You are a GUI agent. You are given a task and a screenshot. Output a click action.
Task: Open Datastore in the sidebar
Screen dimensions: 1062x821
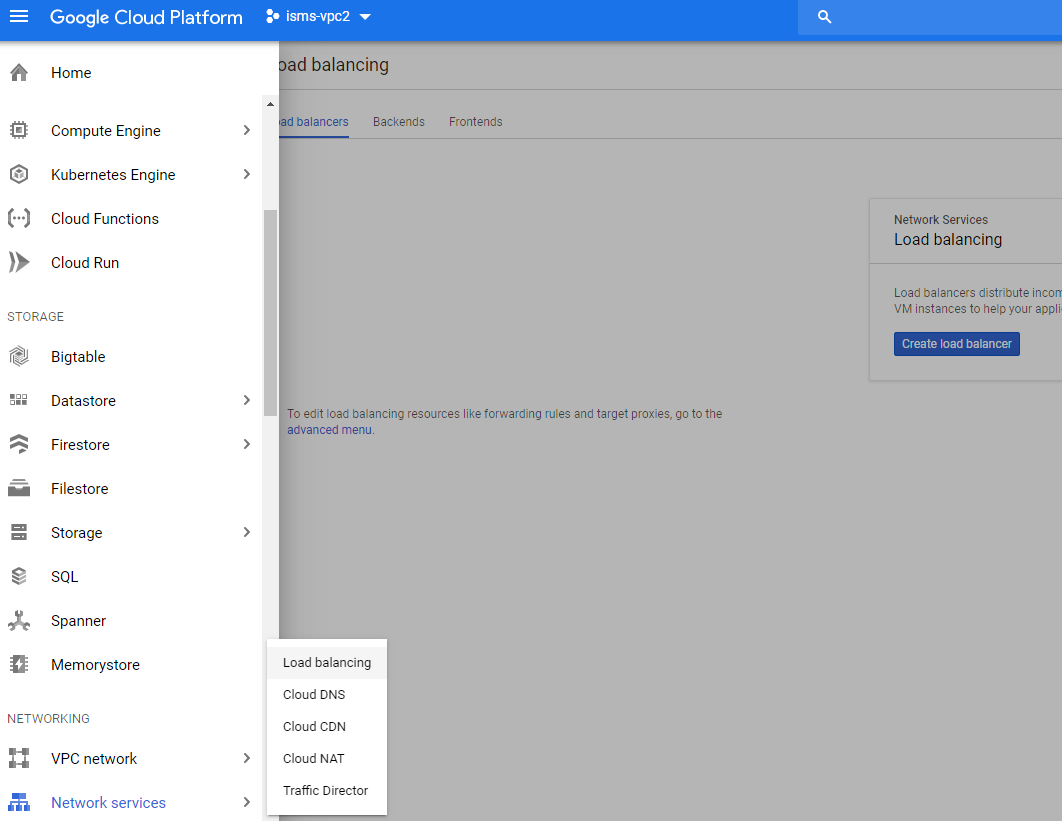(83, 400)
